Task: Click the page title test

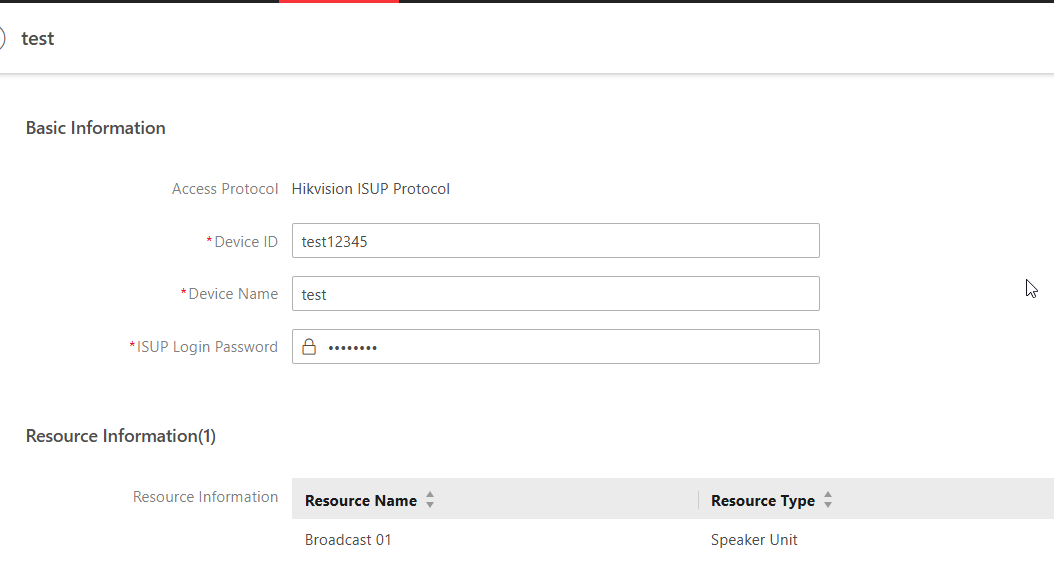Action: [x=38, y=38]
